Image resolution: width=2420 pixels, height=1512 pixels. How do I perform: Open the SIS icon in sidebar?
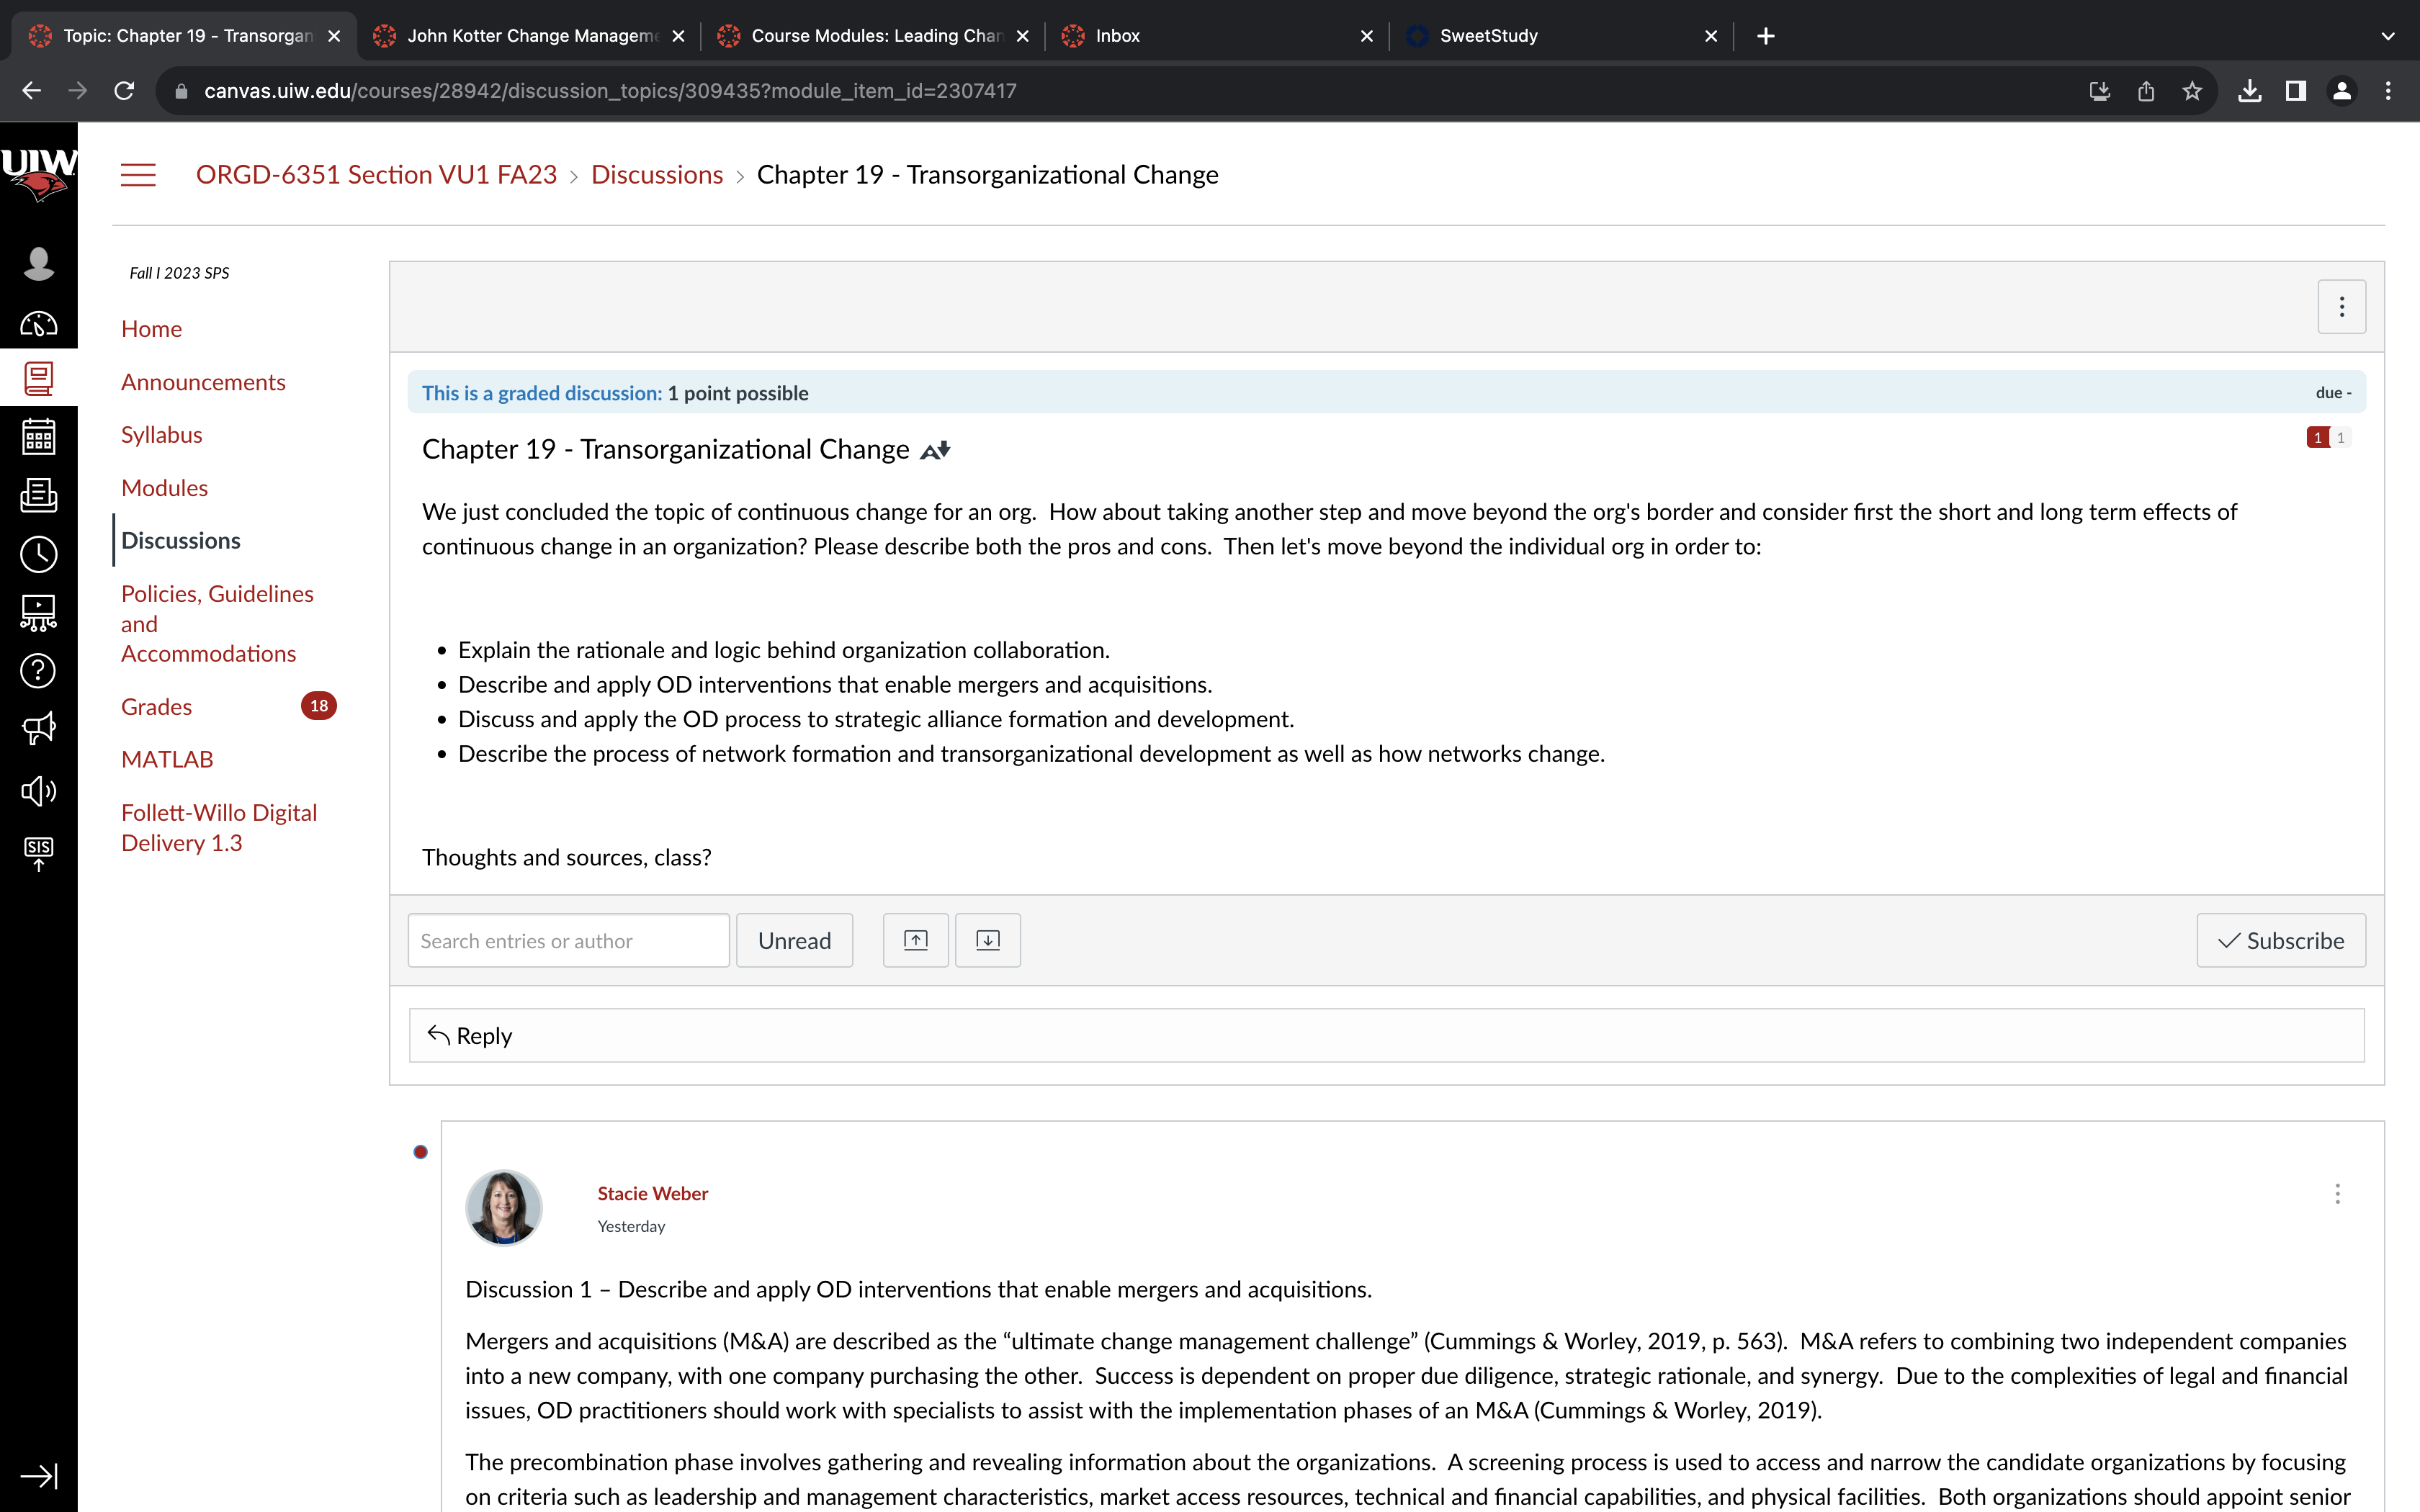[38, 854]
